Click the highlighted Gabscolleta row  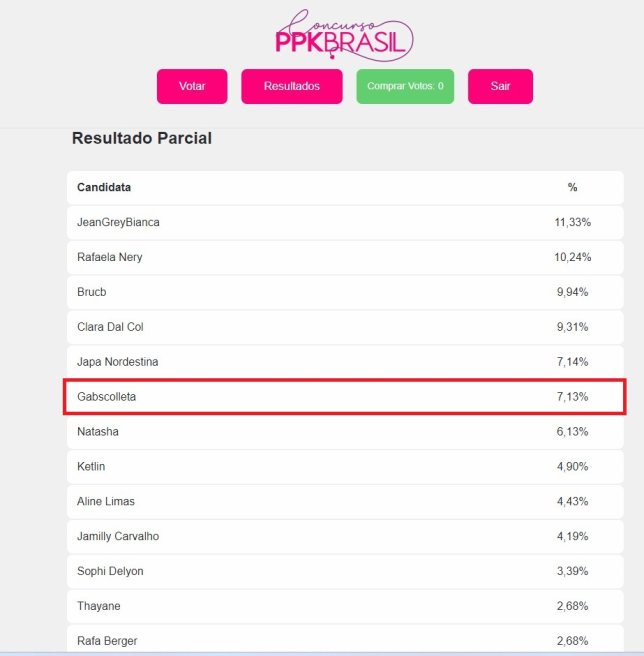pos(345,397)
